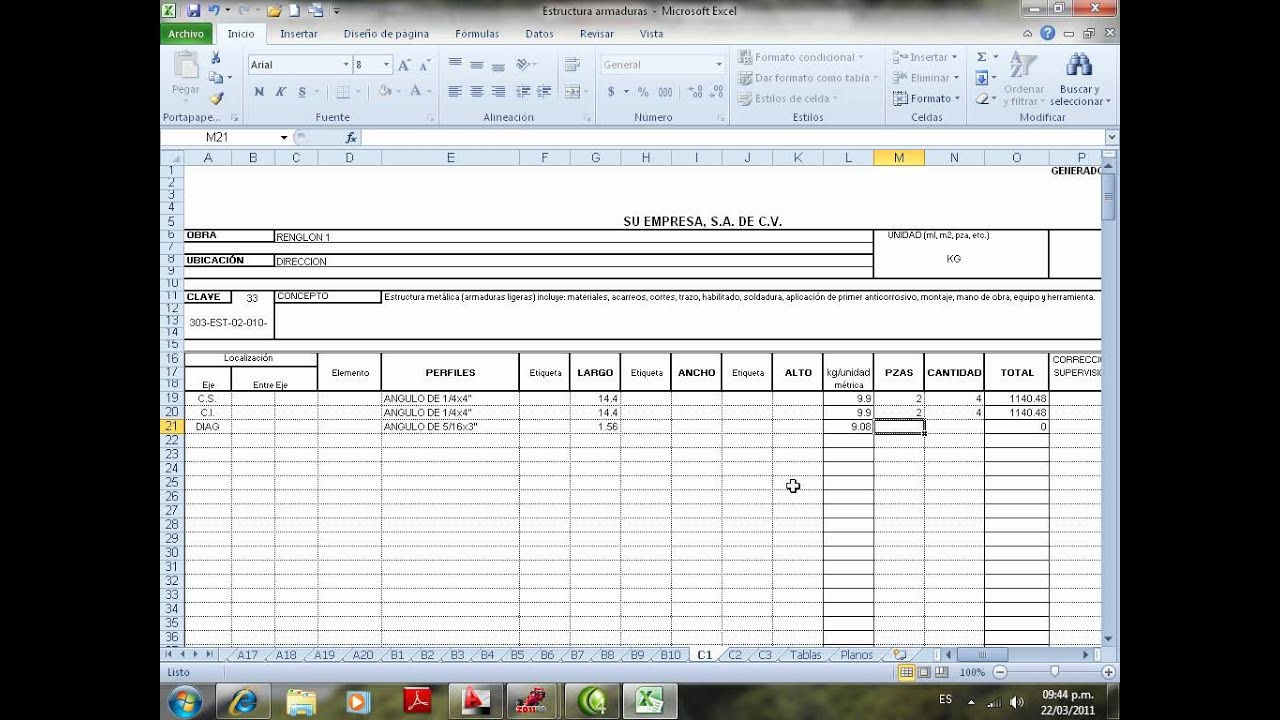1280x720 pixels.
Task: Click the Name Box showing M21
Action: pos(219,137)
